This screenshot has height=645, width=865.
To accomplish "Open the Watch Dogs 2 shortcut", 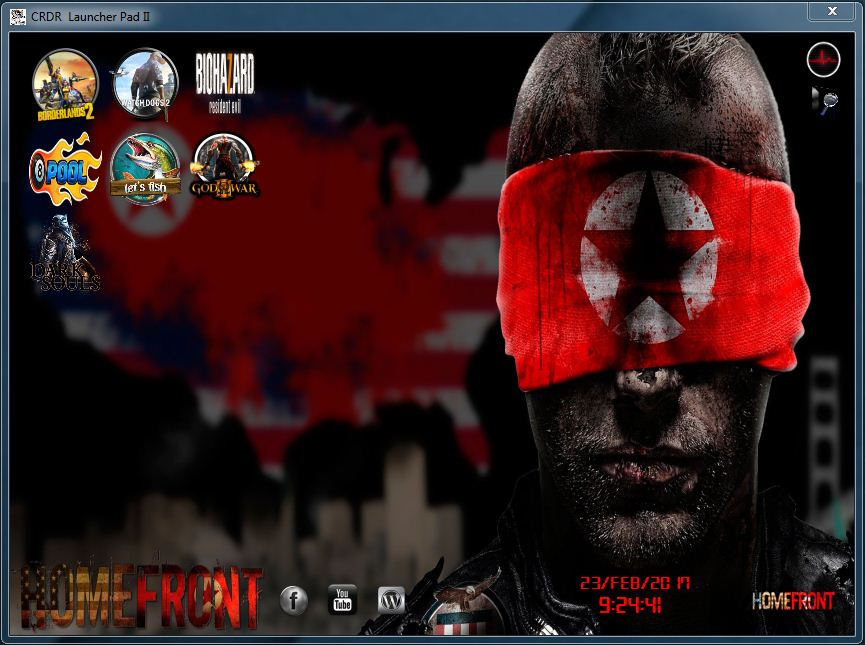I will 145,84.
